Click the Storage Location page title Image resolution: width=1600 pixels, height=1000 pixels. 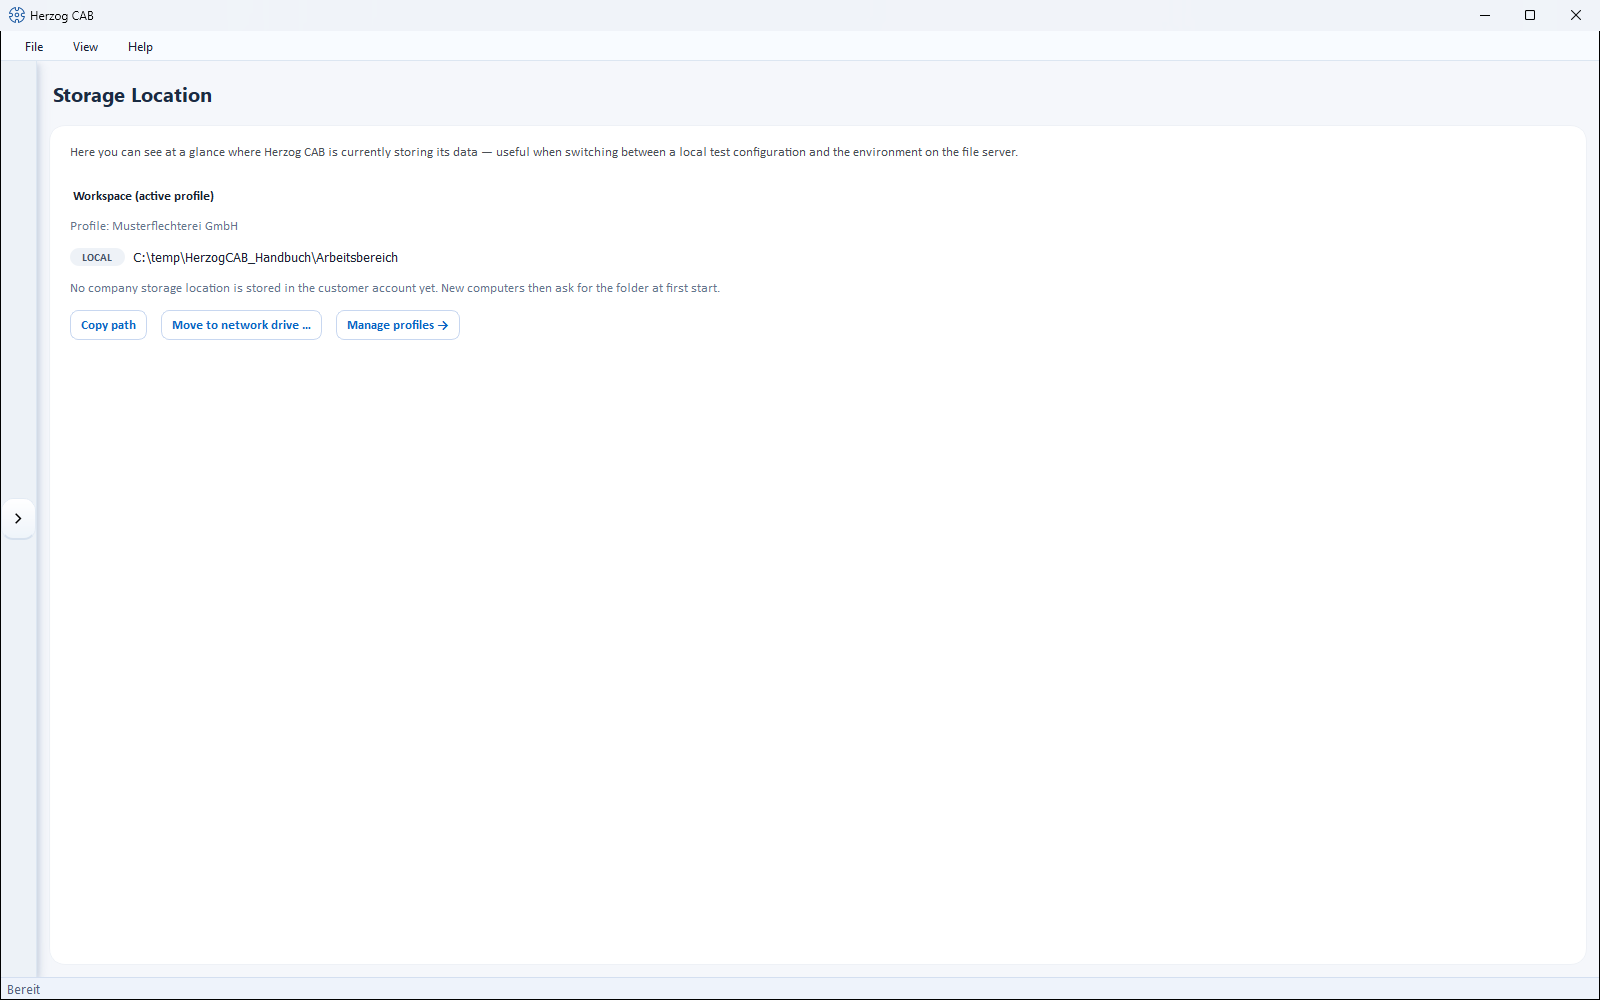[x=132, y=95]
